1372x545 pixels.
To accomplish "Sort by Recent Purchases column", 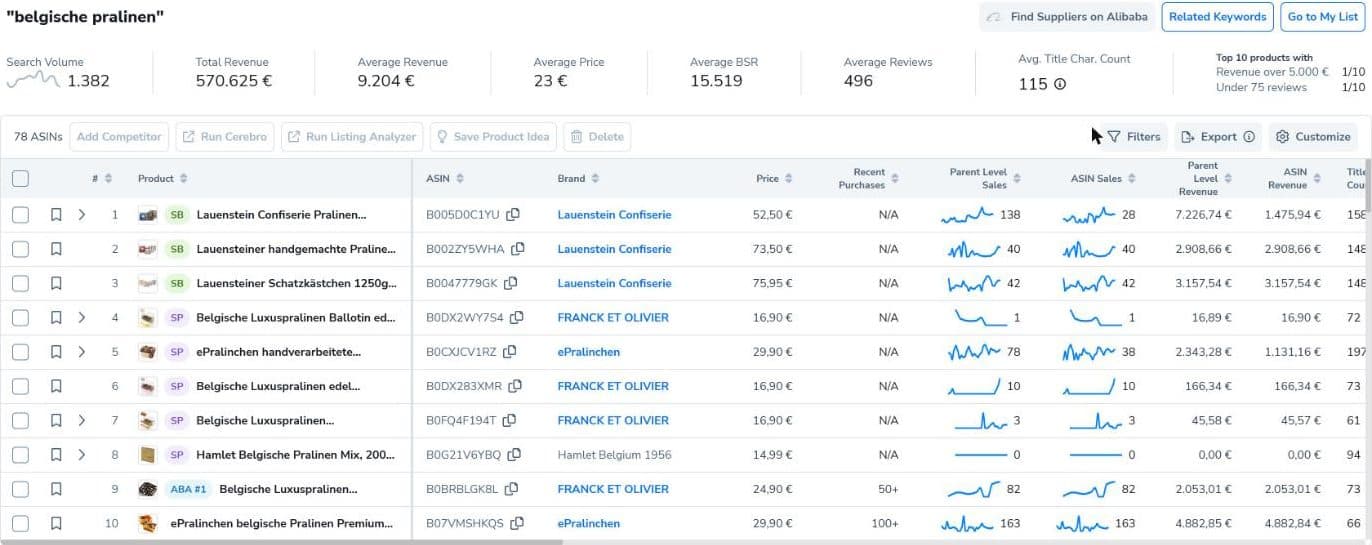I will coord(895,179).
